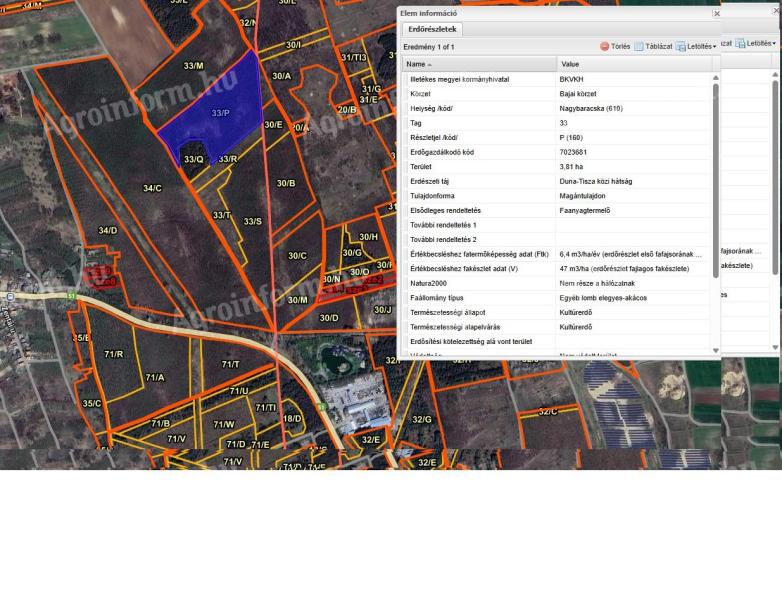Click the 71/A parcel label
Viewport: 782px width, 600px height.
(155, 378)
